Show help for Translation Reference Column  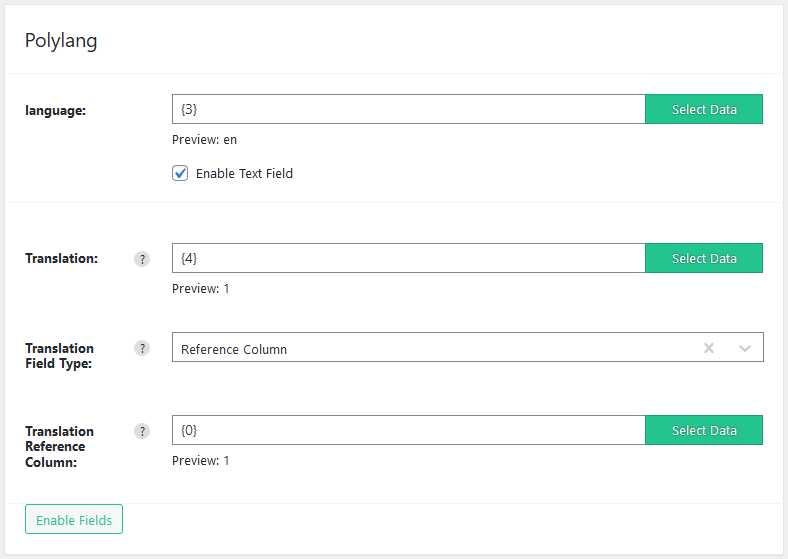click(142, 431)
